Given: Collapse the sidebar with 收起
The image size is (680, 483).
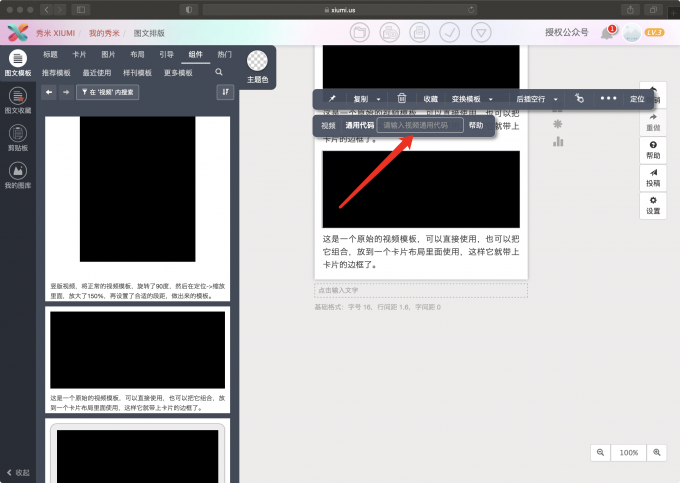Looking at the screenshot, I should 18,472.
